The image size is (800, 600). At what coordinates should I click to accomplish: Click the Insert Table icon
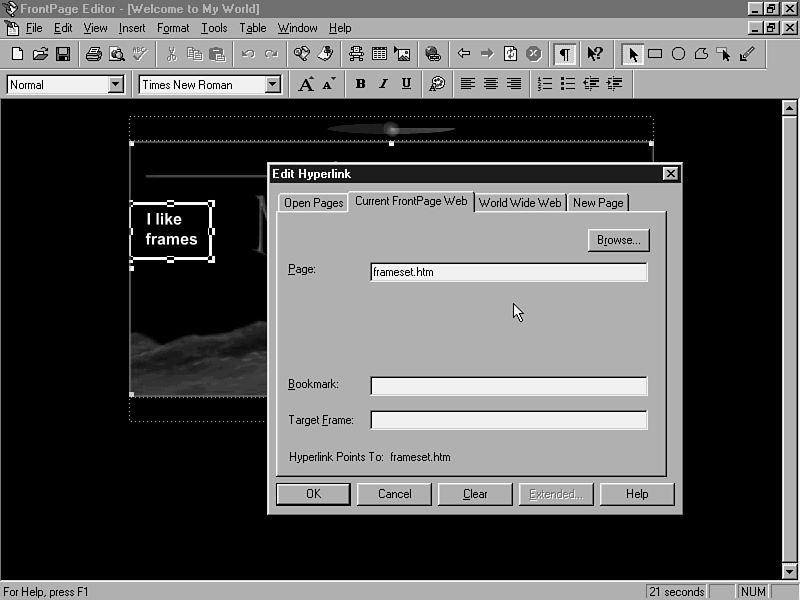click(x=380, y=54)
